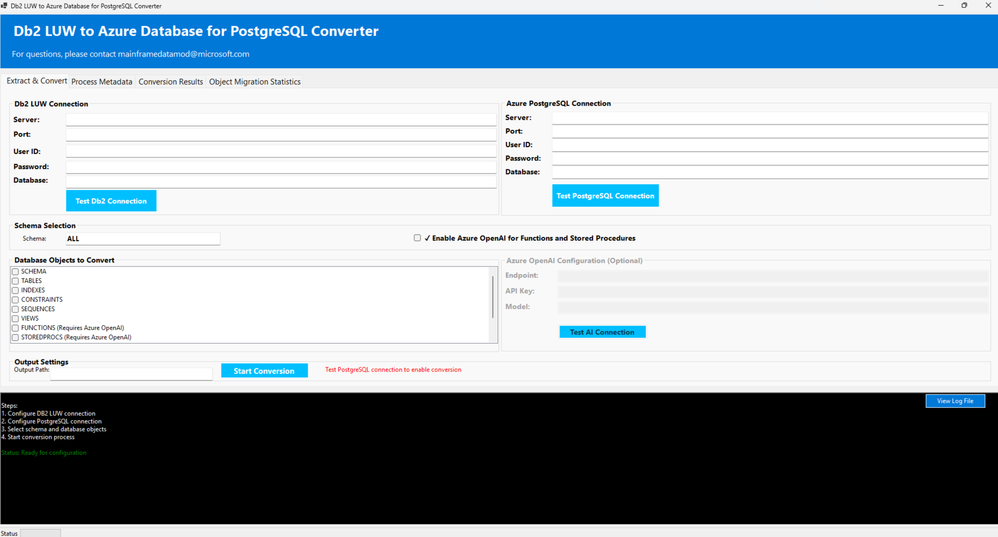This screenshot has width=998, height=537.
Task: Focus the Output Path field
Action: [x=131, y=374]
